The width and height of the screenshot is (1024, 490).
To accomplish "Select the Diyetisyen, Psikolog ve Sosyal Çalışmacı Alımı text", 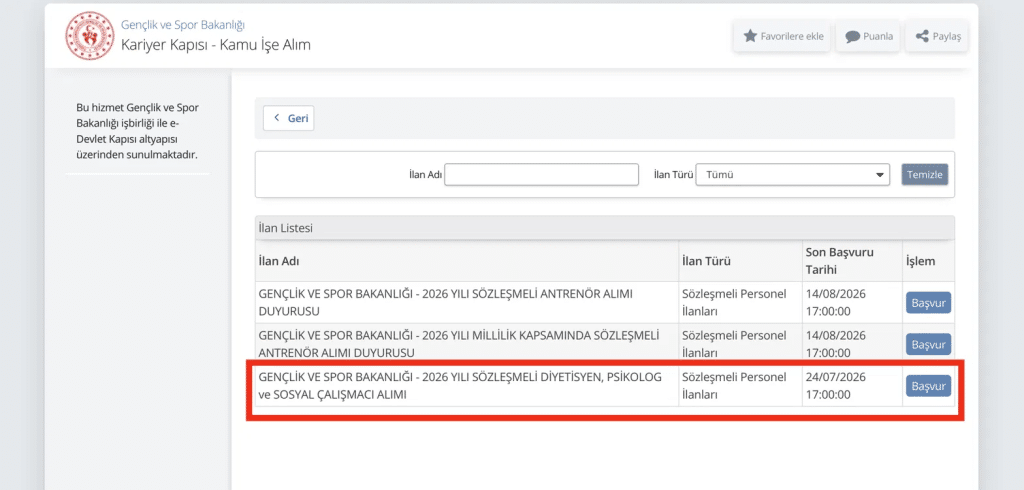I will pos(460,385).
